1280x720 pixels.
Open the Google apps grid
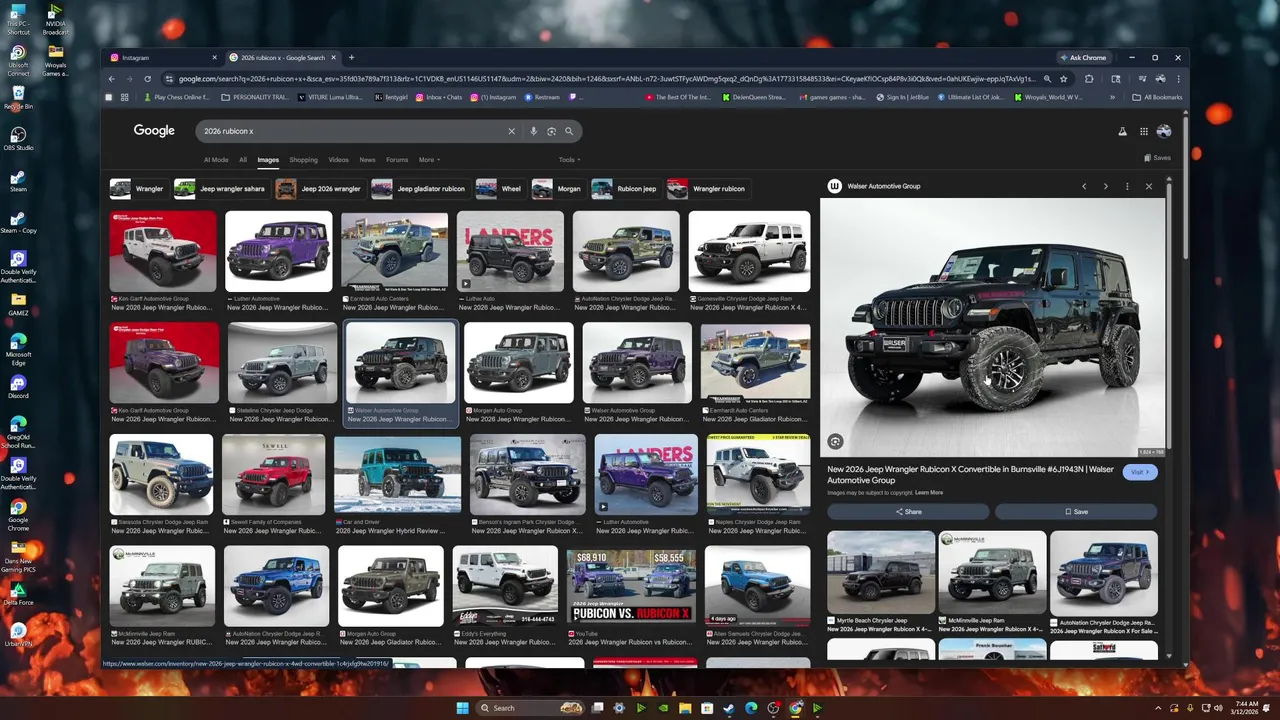[1143, 131]
